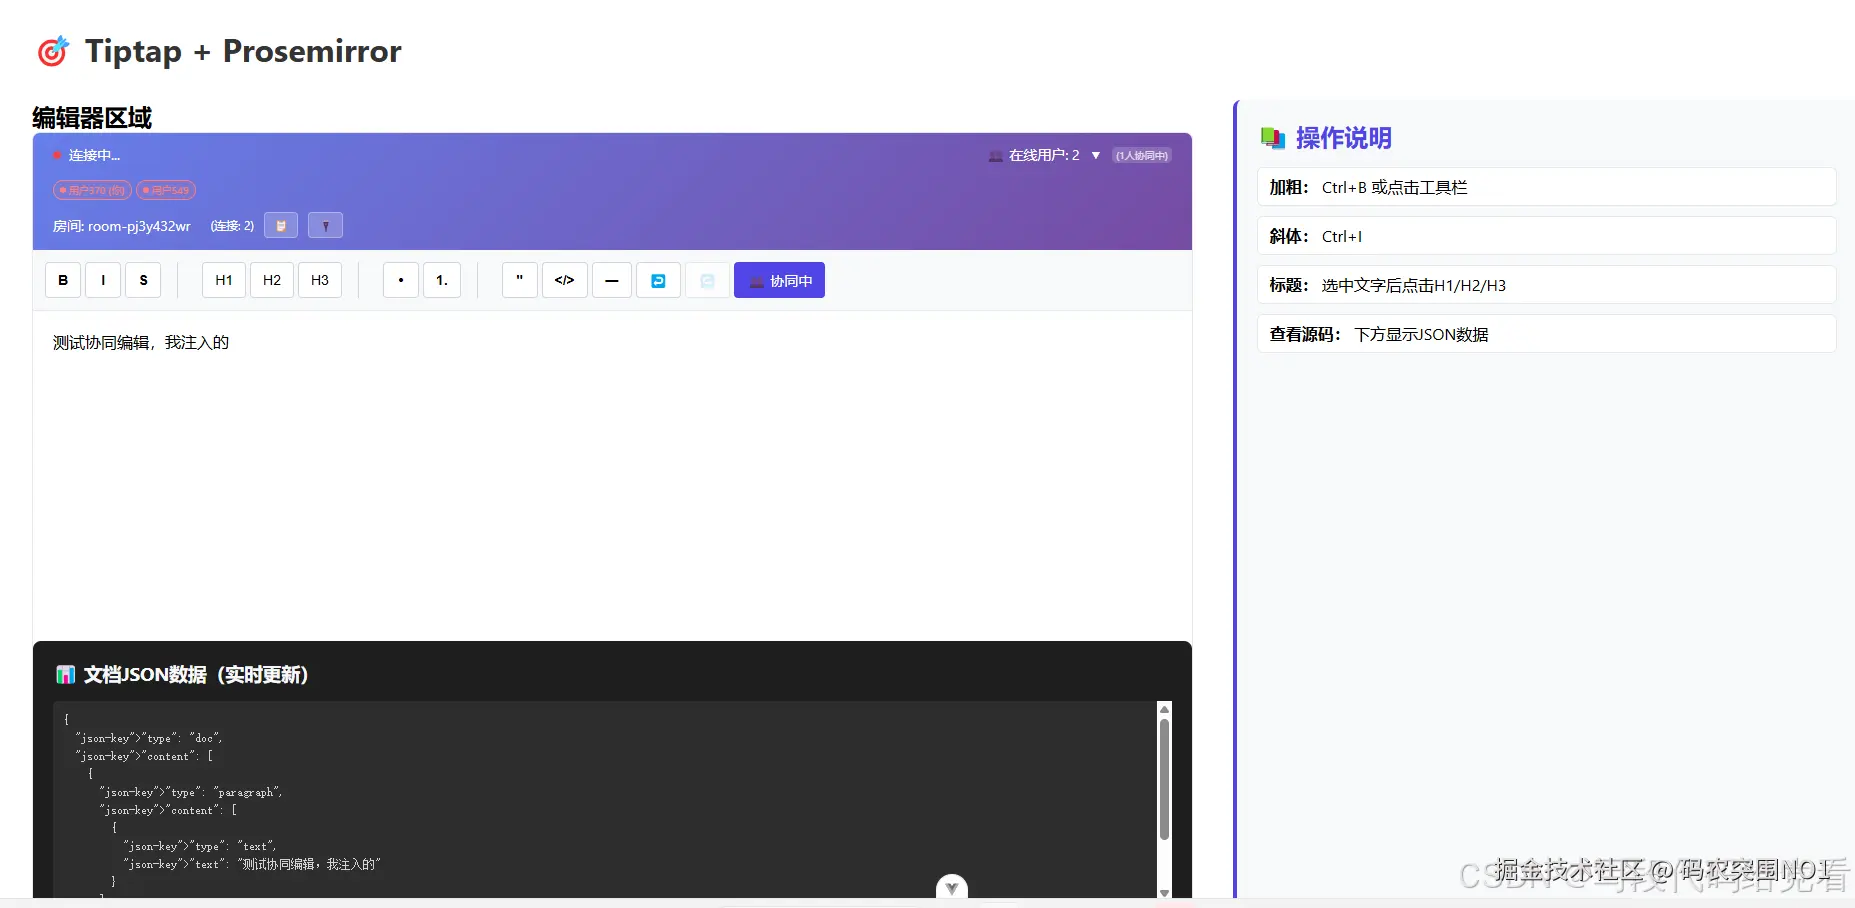Viewport: 1855px width, 908px height.
Task: Apply H1 heading from the toolbar
Action: tap(223, 280)
